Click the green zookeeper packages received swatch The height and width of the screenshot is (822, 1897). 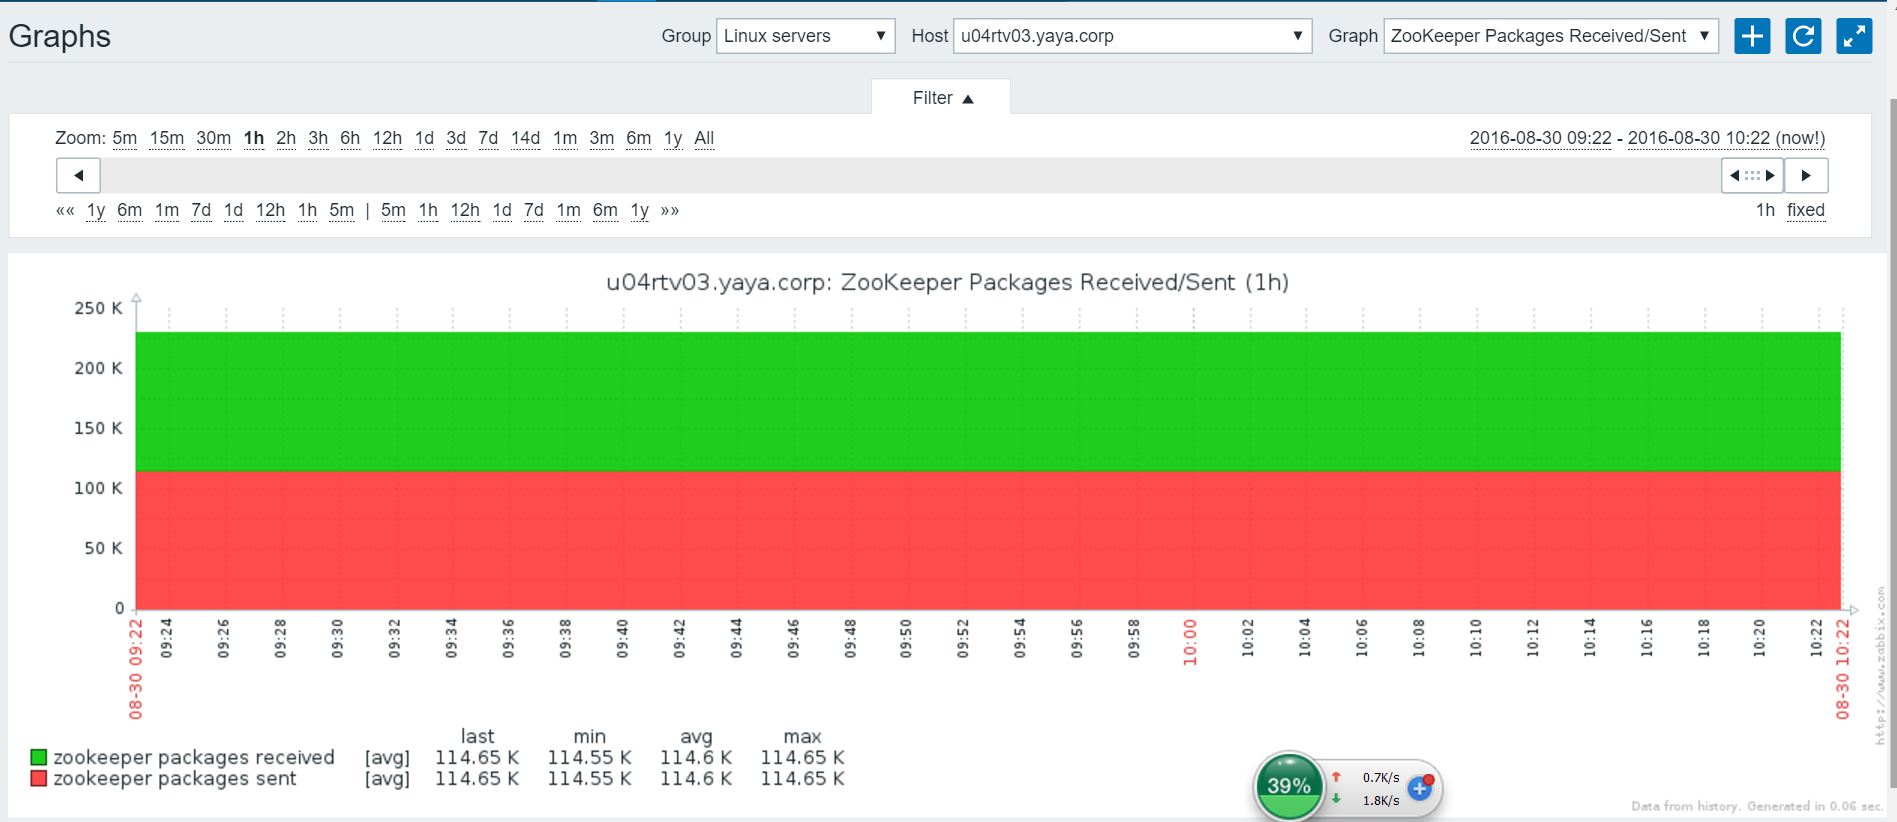tap(39, 757)
